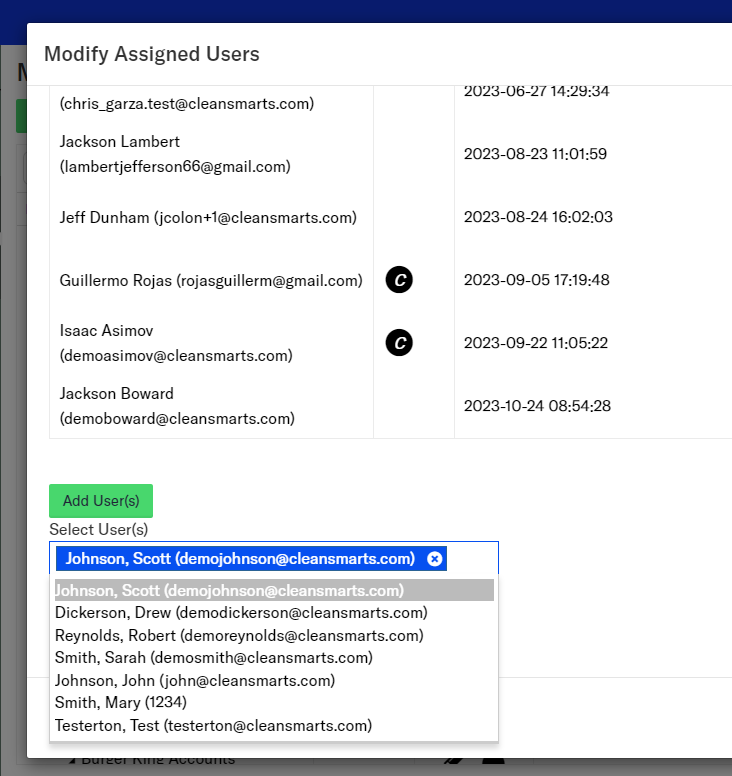Choose Dickerson, Drew in the user list
The image size is (732, 776).
[x=241, y=613]
